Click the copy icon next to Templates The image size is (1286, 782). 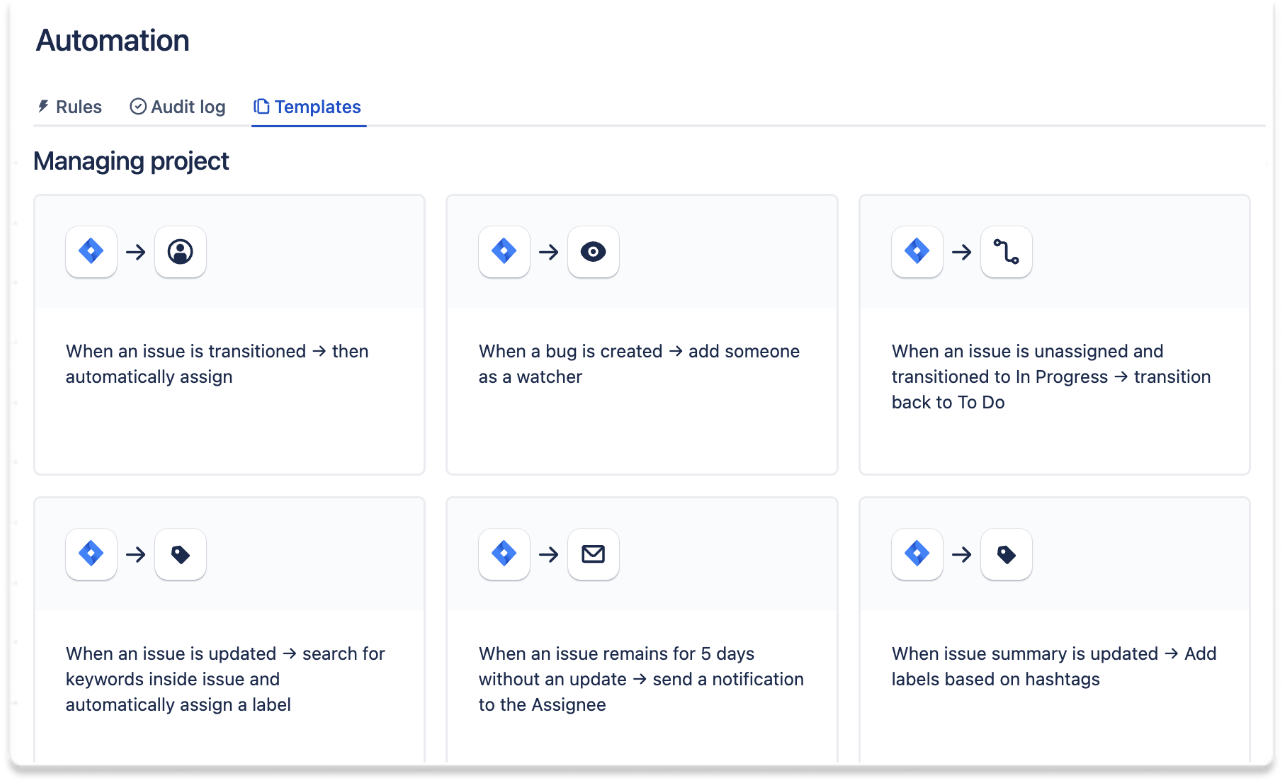[262, 106]
